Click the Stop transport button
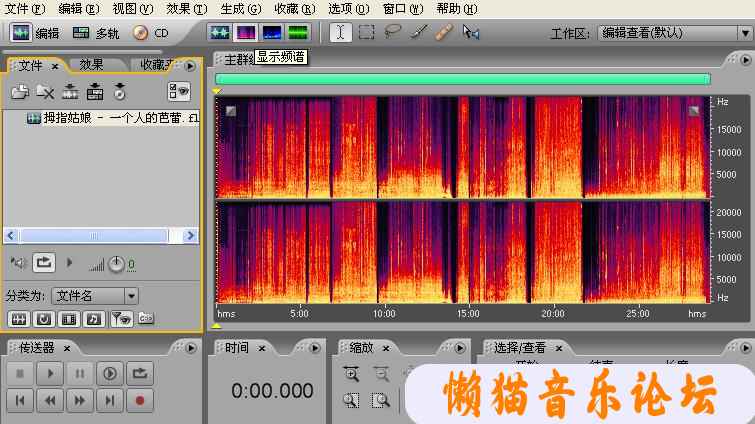This screenshot has width=755, height=424. pyautogui.click(x=20, y=373)
